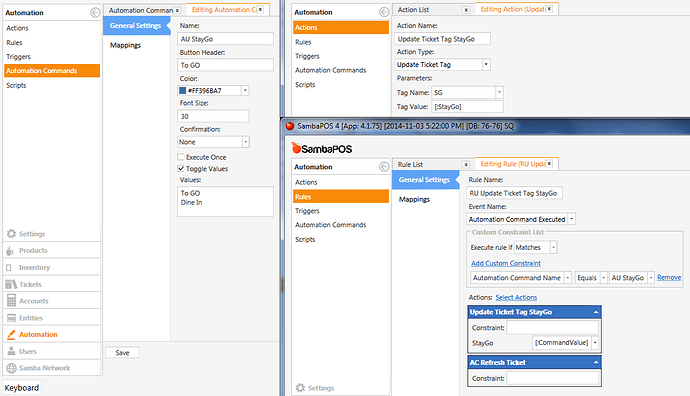Click the Remove constraint link
This screenshot has height=396, width=690.
(x=669, y=277)
